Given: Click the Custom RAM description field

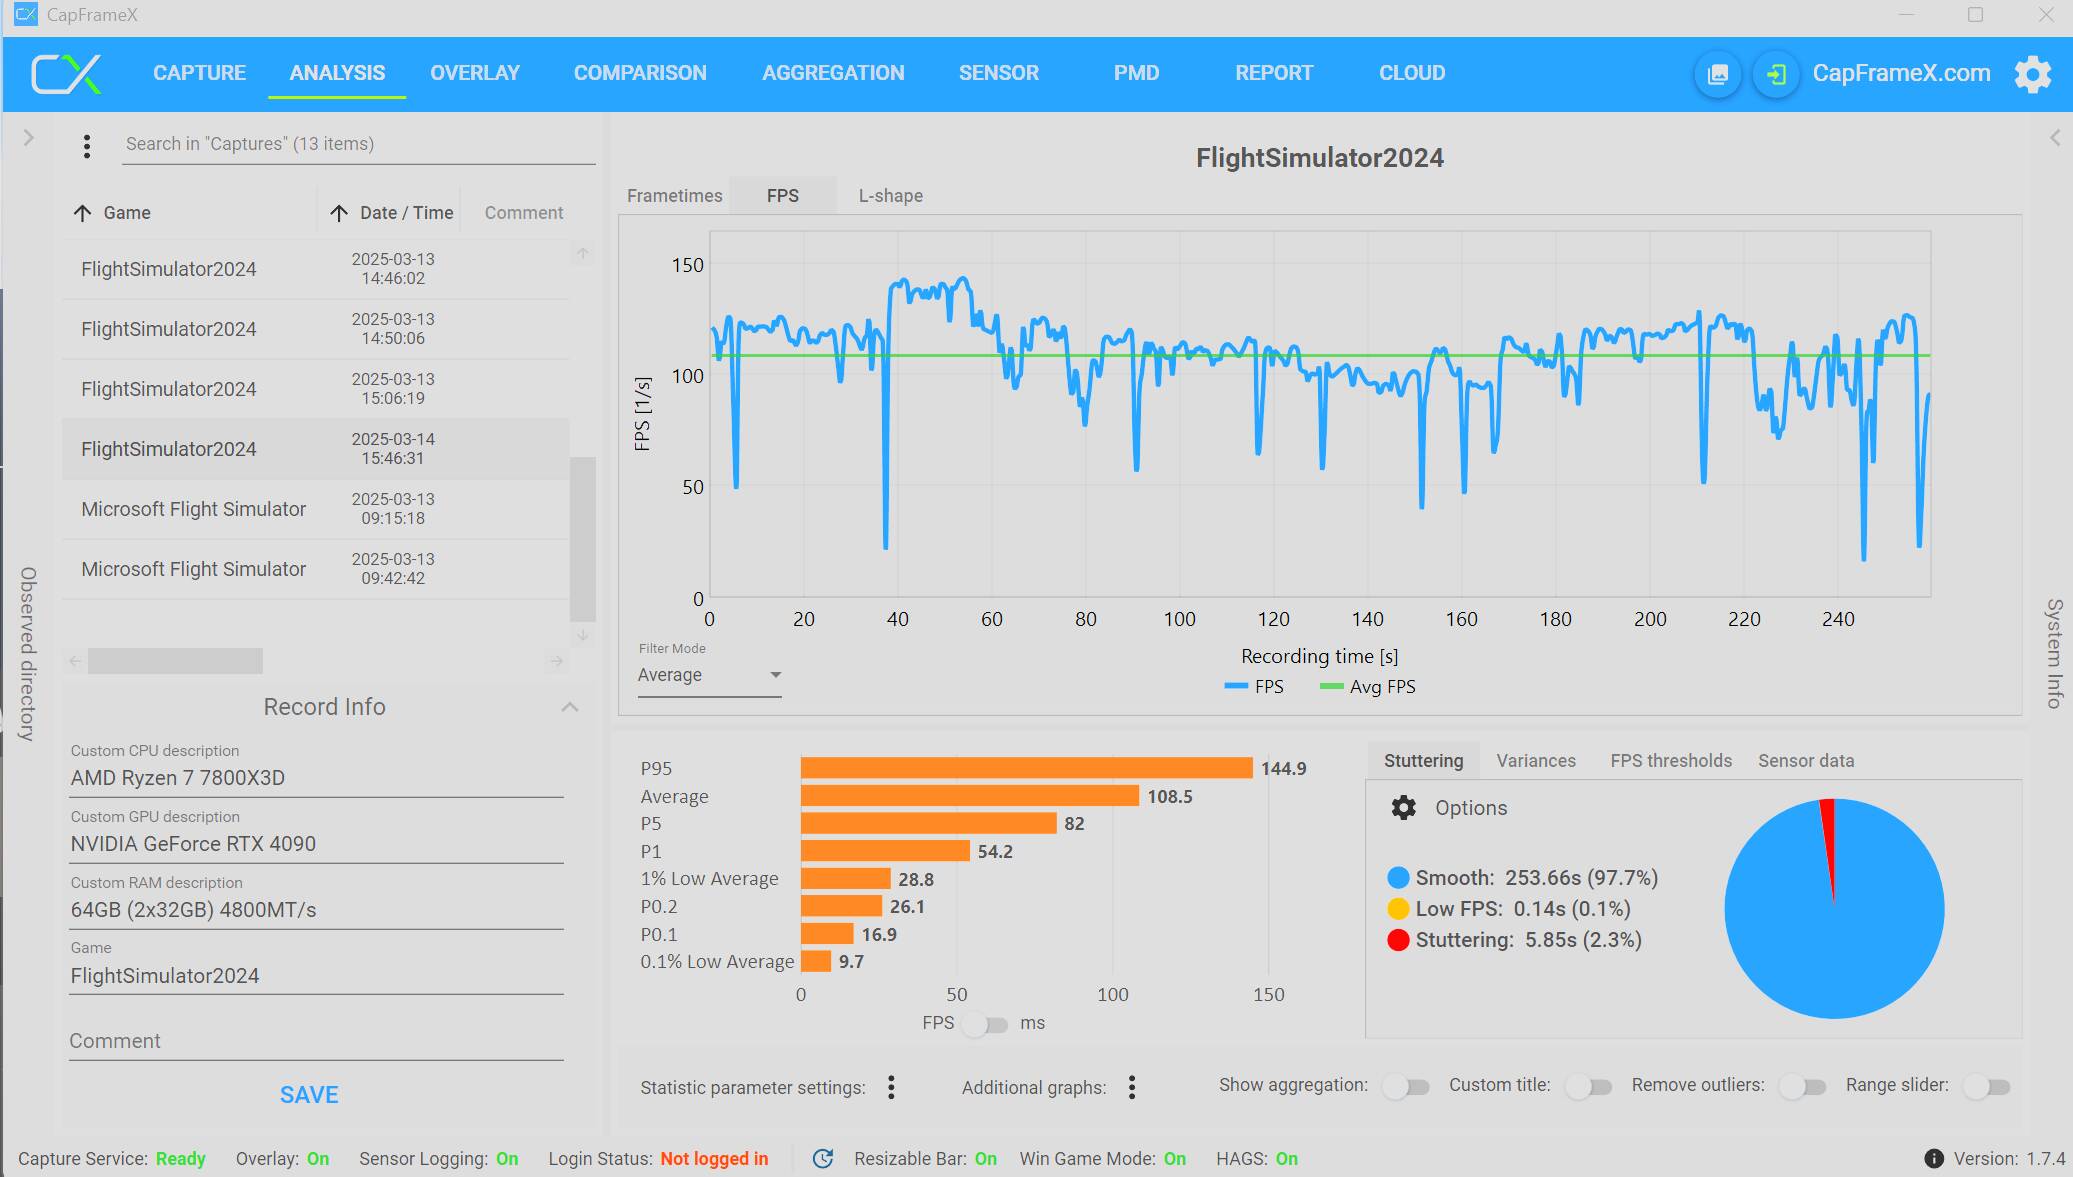Looking at the screenshot, I should click(316, 910).
